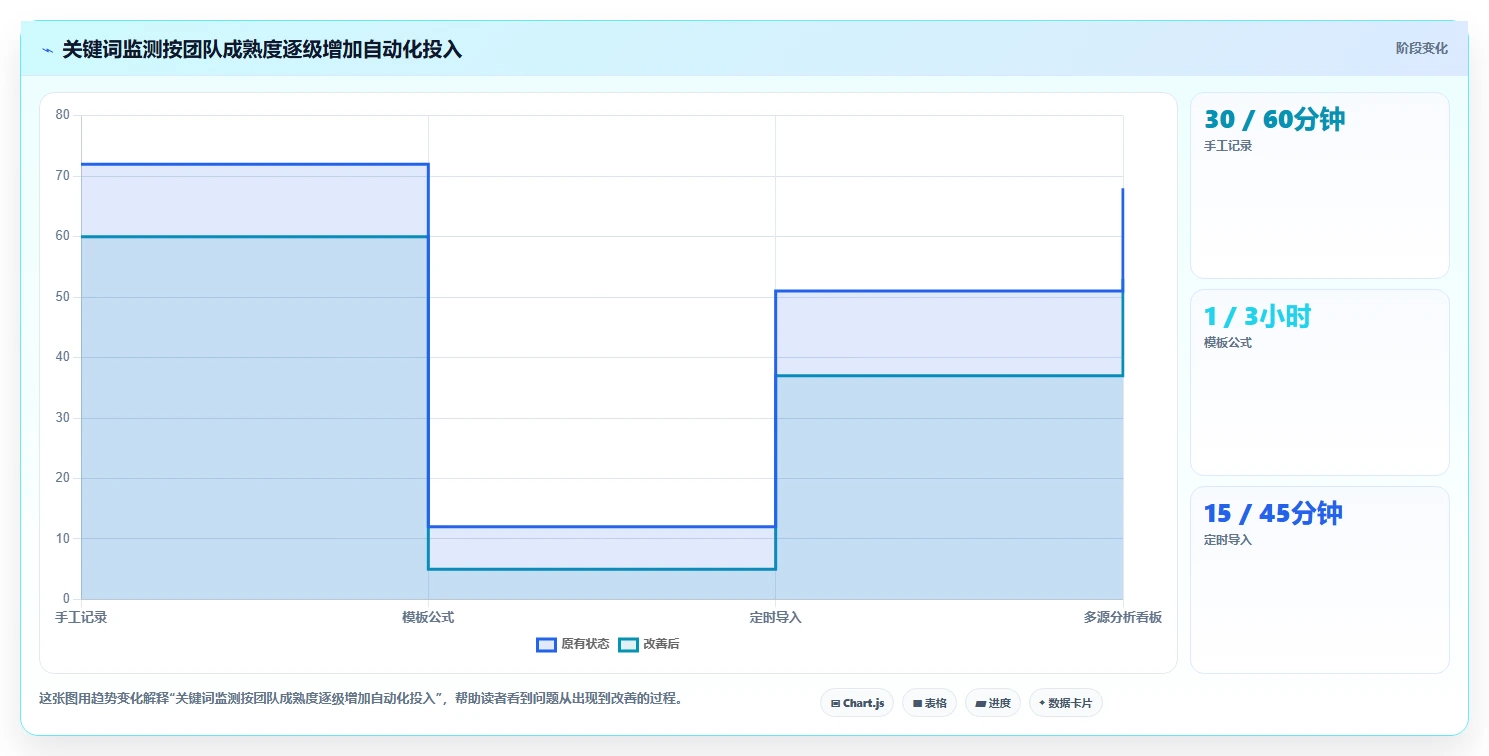Select the 表格 tag chip
The width and height of the screenshot is (1489, 756).
click(x=929, y=703)
